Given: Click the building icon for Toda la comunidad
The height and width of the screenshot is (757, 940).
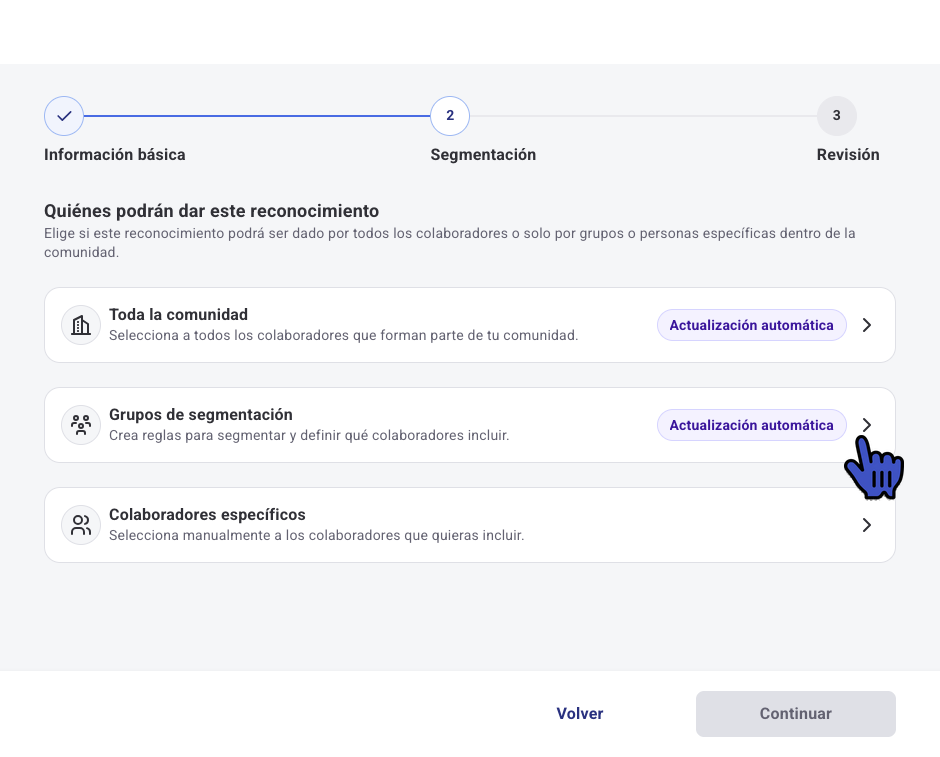Looking at the screenshot, I should click(81, 325).
